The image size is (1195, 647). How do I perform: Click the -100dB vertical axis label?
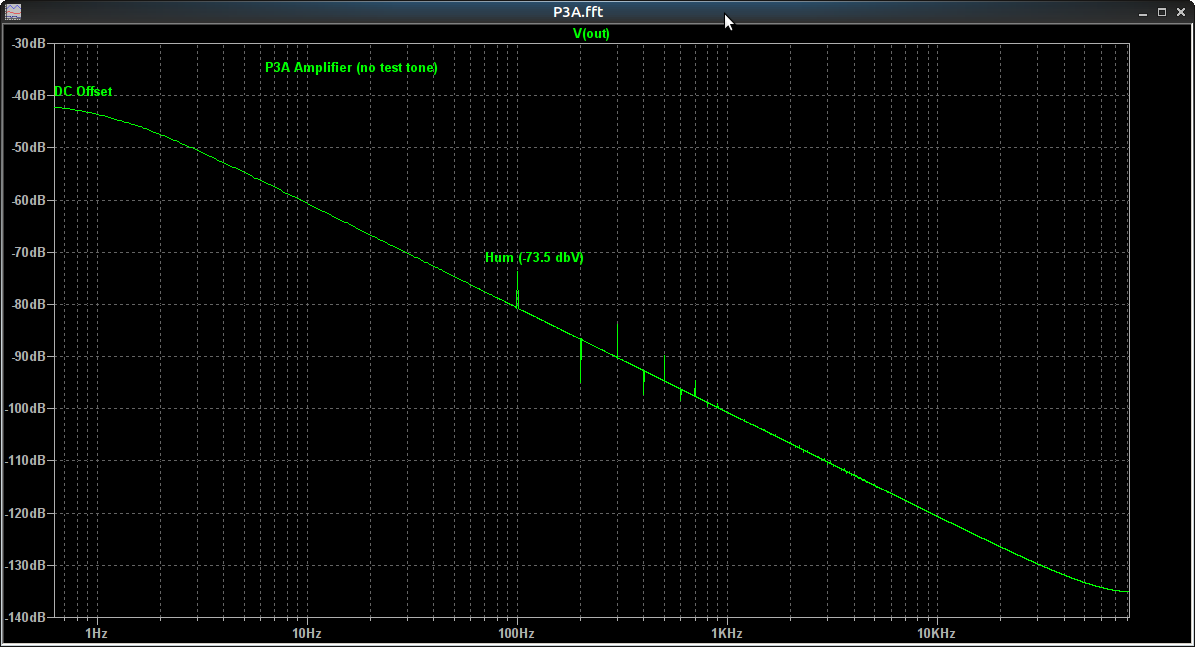(26, 408)
